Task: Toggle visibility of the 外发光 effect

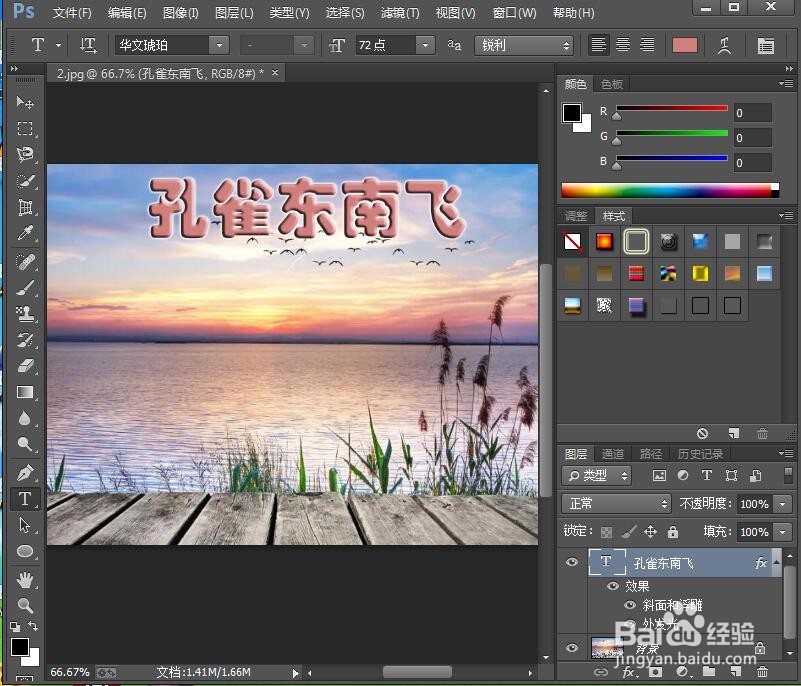Action: tap(631, 624)
